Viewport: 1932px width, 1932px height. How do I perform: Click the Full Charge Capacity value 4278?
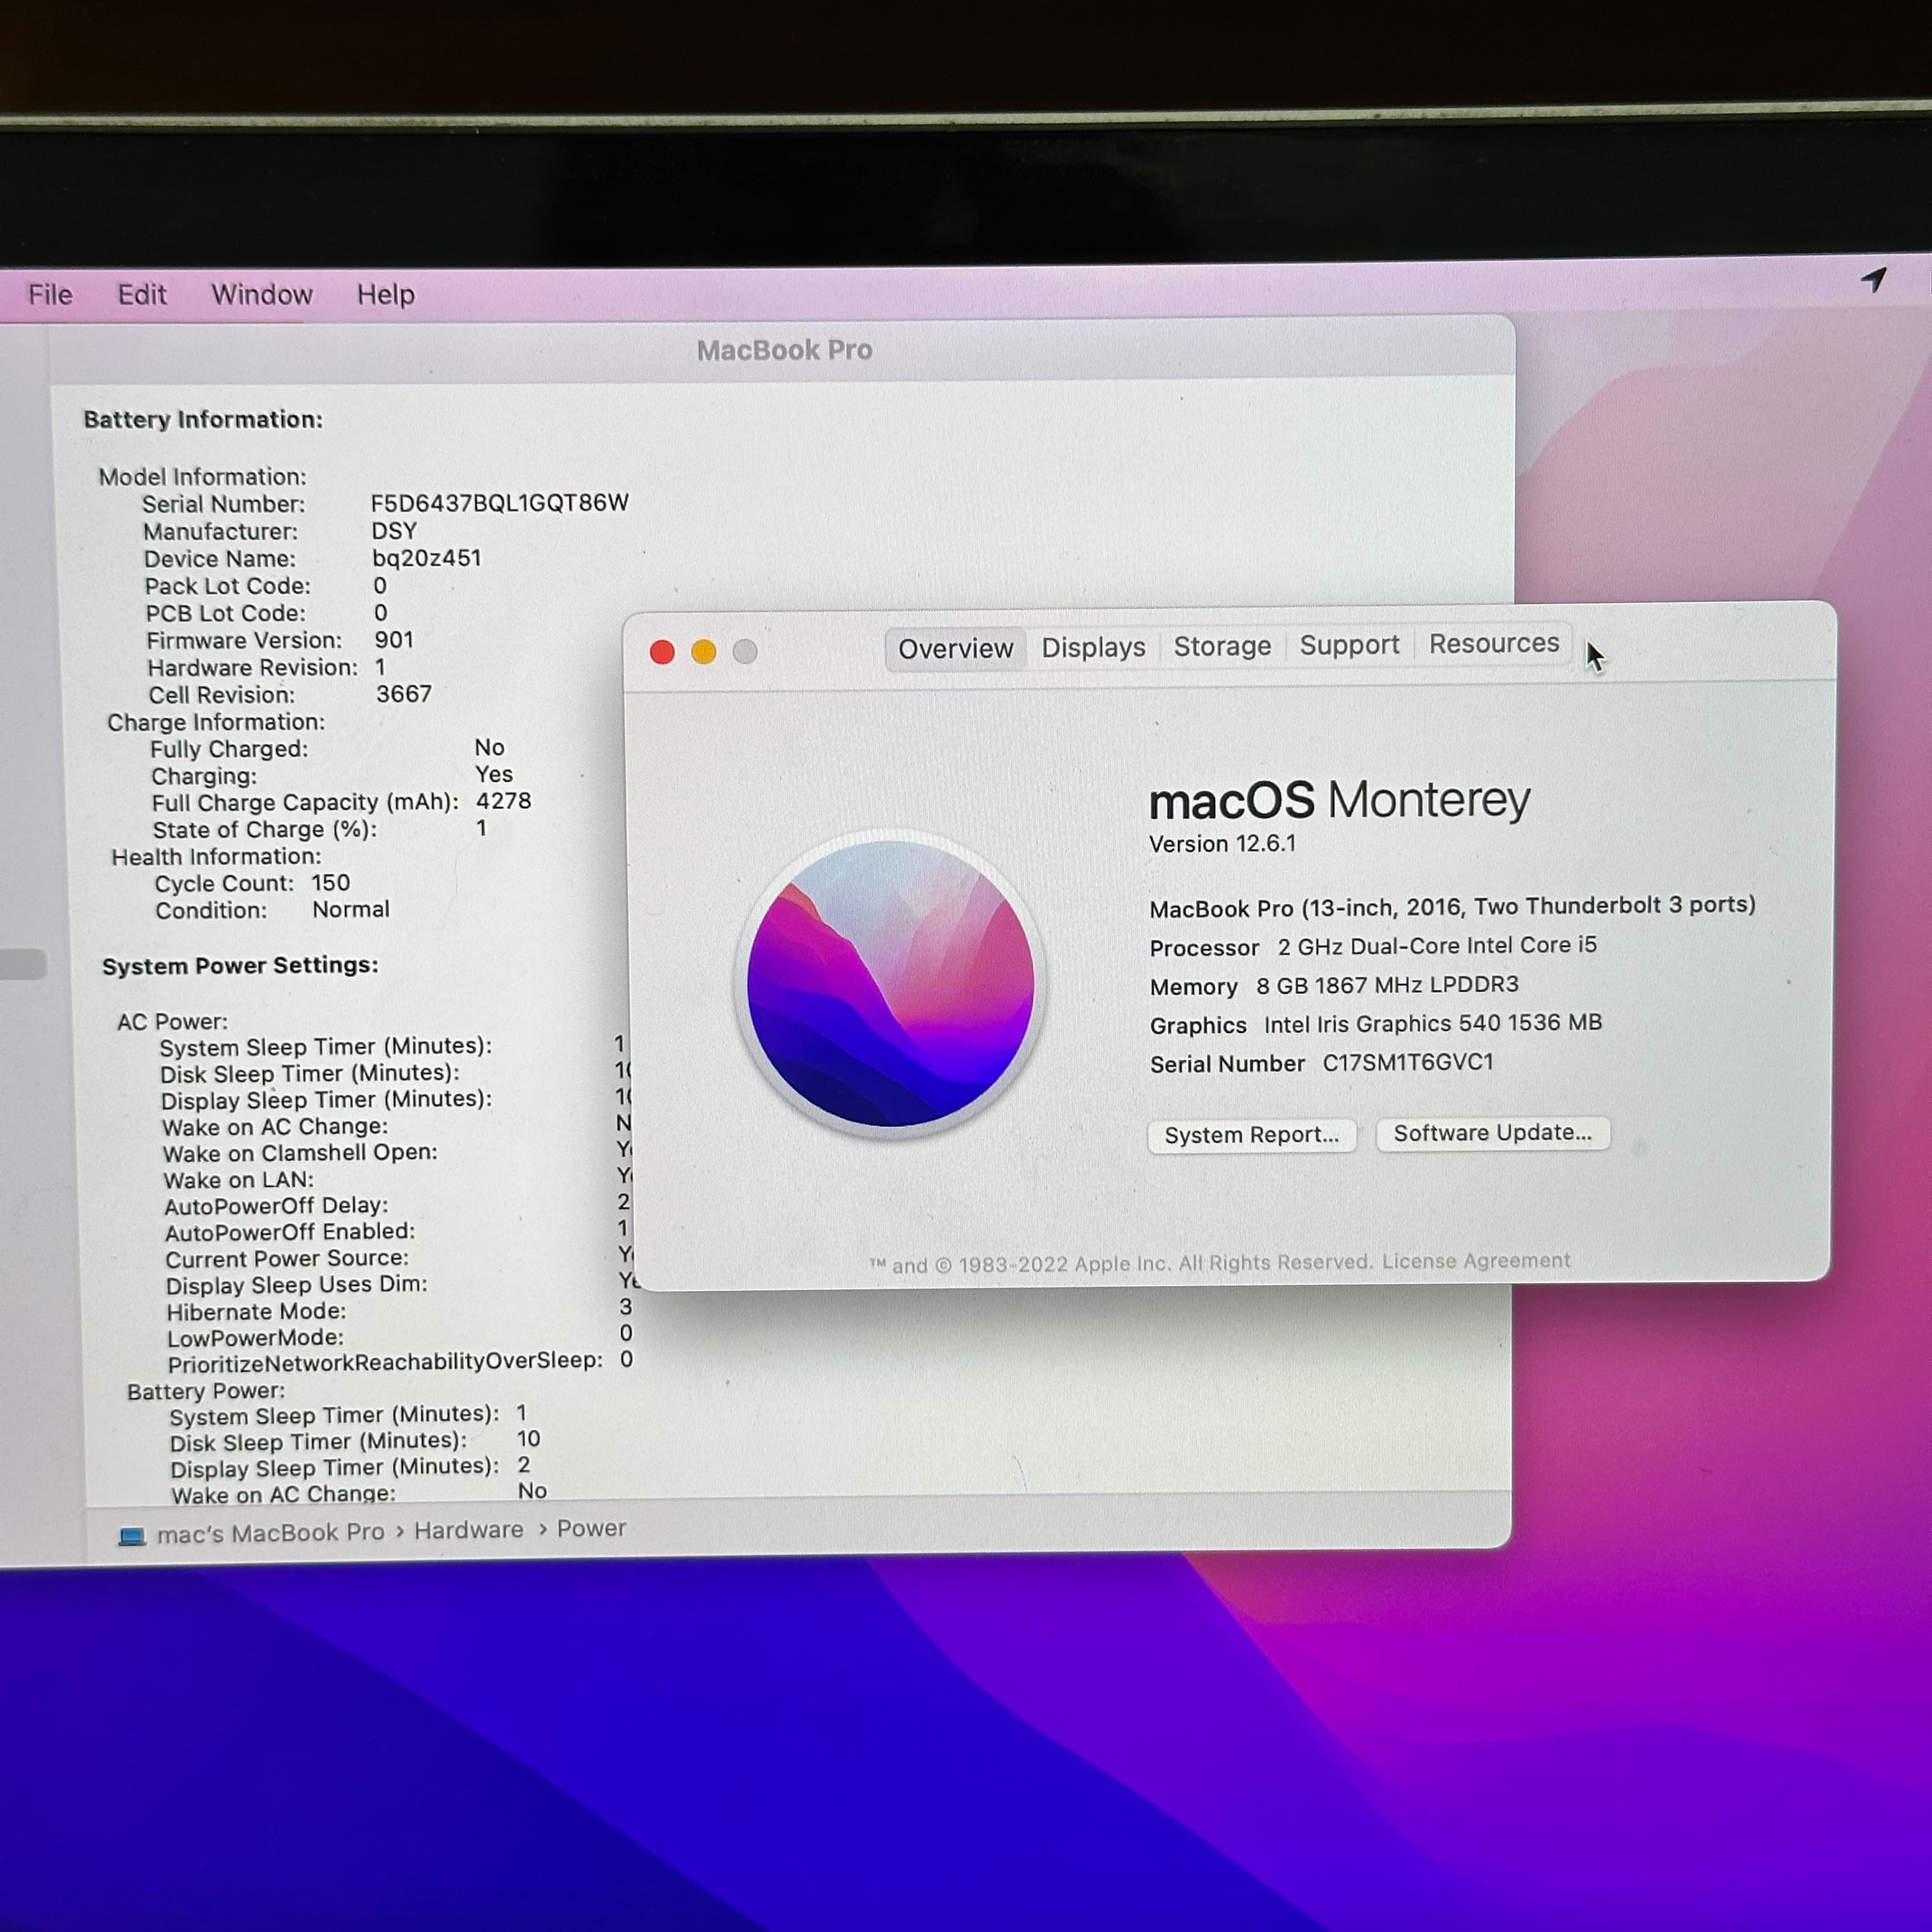tap(503, 801)
